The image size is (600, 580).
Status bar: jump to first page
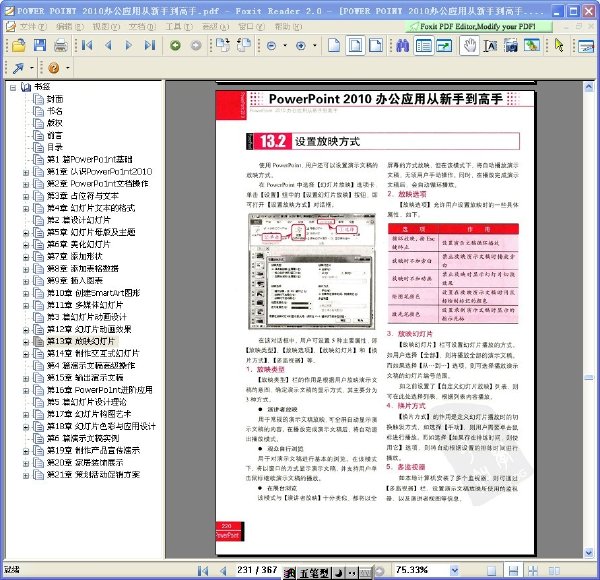pyautogui.click(x=203, y=571)
